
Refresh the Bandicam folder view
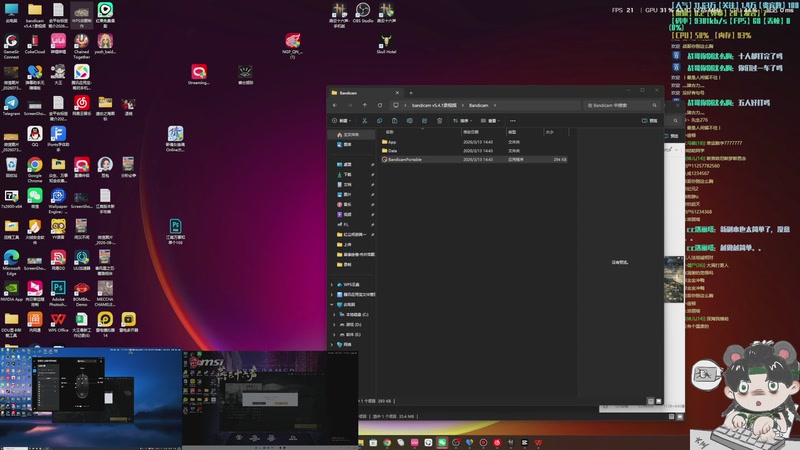(380, 105)
